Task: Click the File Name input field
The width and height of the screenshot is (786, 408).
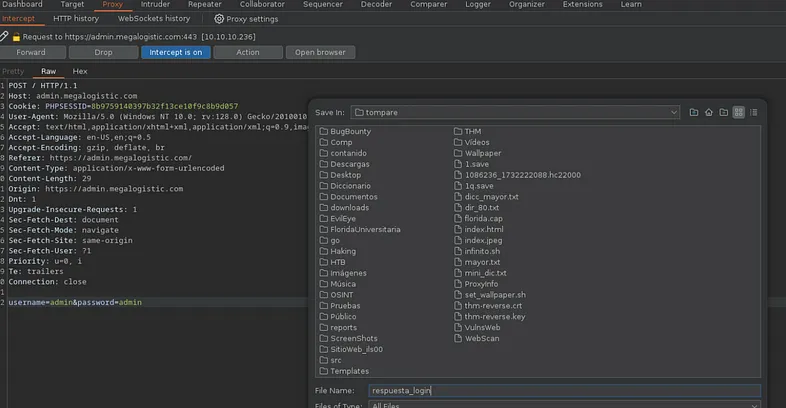Action: tap(564, 390)
